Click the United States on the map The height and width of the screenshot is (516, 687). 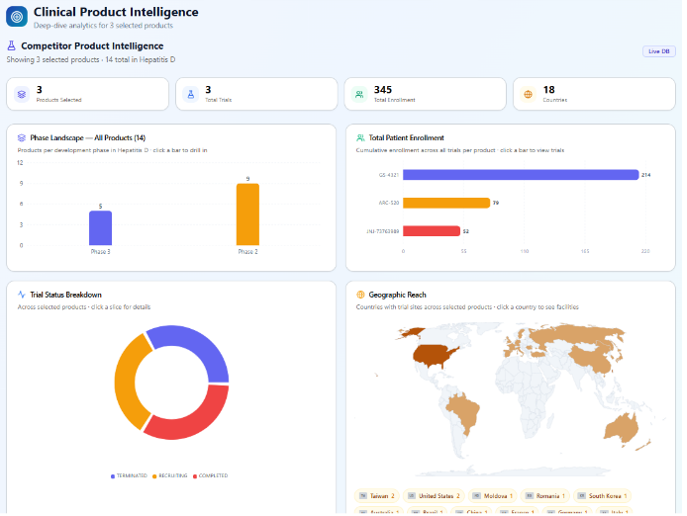(x=434, y=356)
